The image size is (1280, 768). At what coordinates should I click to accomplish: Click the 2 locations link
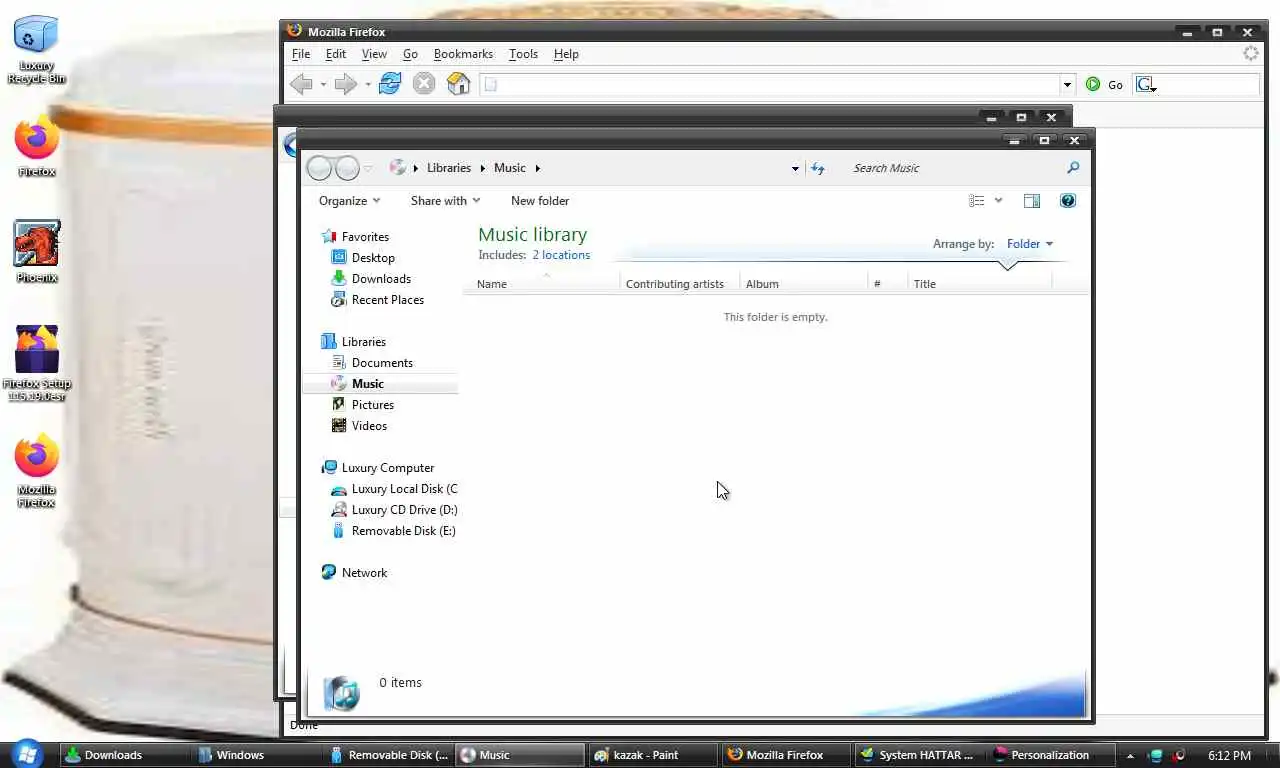[x=561, y=255]
